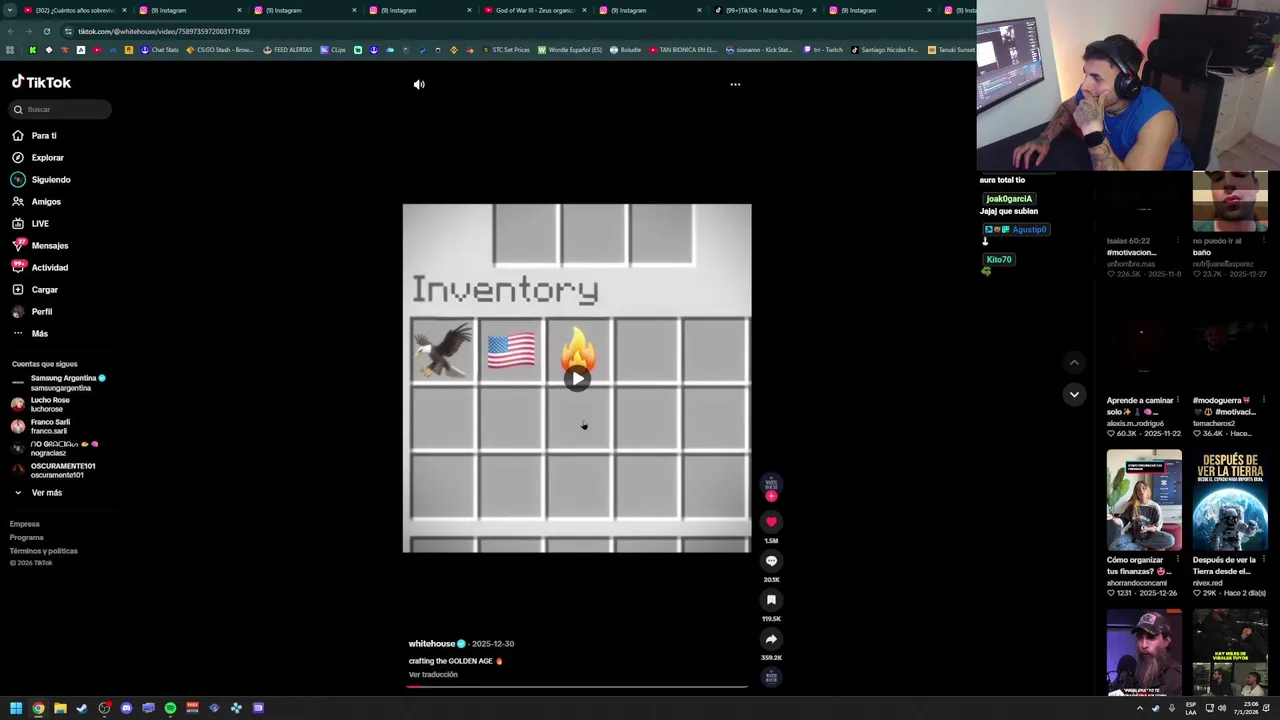Save the video with bookmark icon
1280x720 pixels.
tap(771, 600)
